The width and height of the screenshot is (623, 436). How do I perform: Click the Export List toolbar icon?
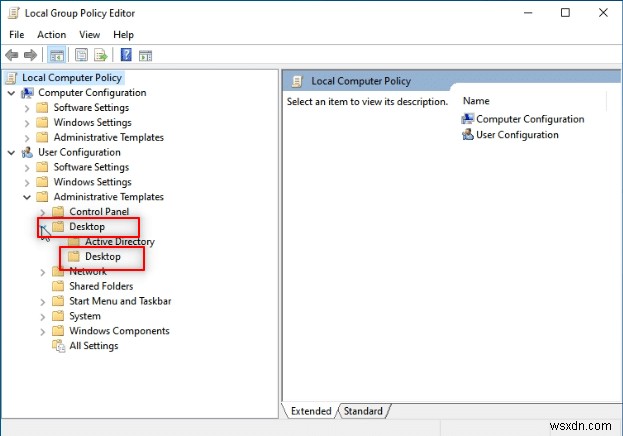[101, 55]
